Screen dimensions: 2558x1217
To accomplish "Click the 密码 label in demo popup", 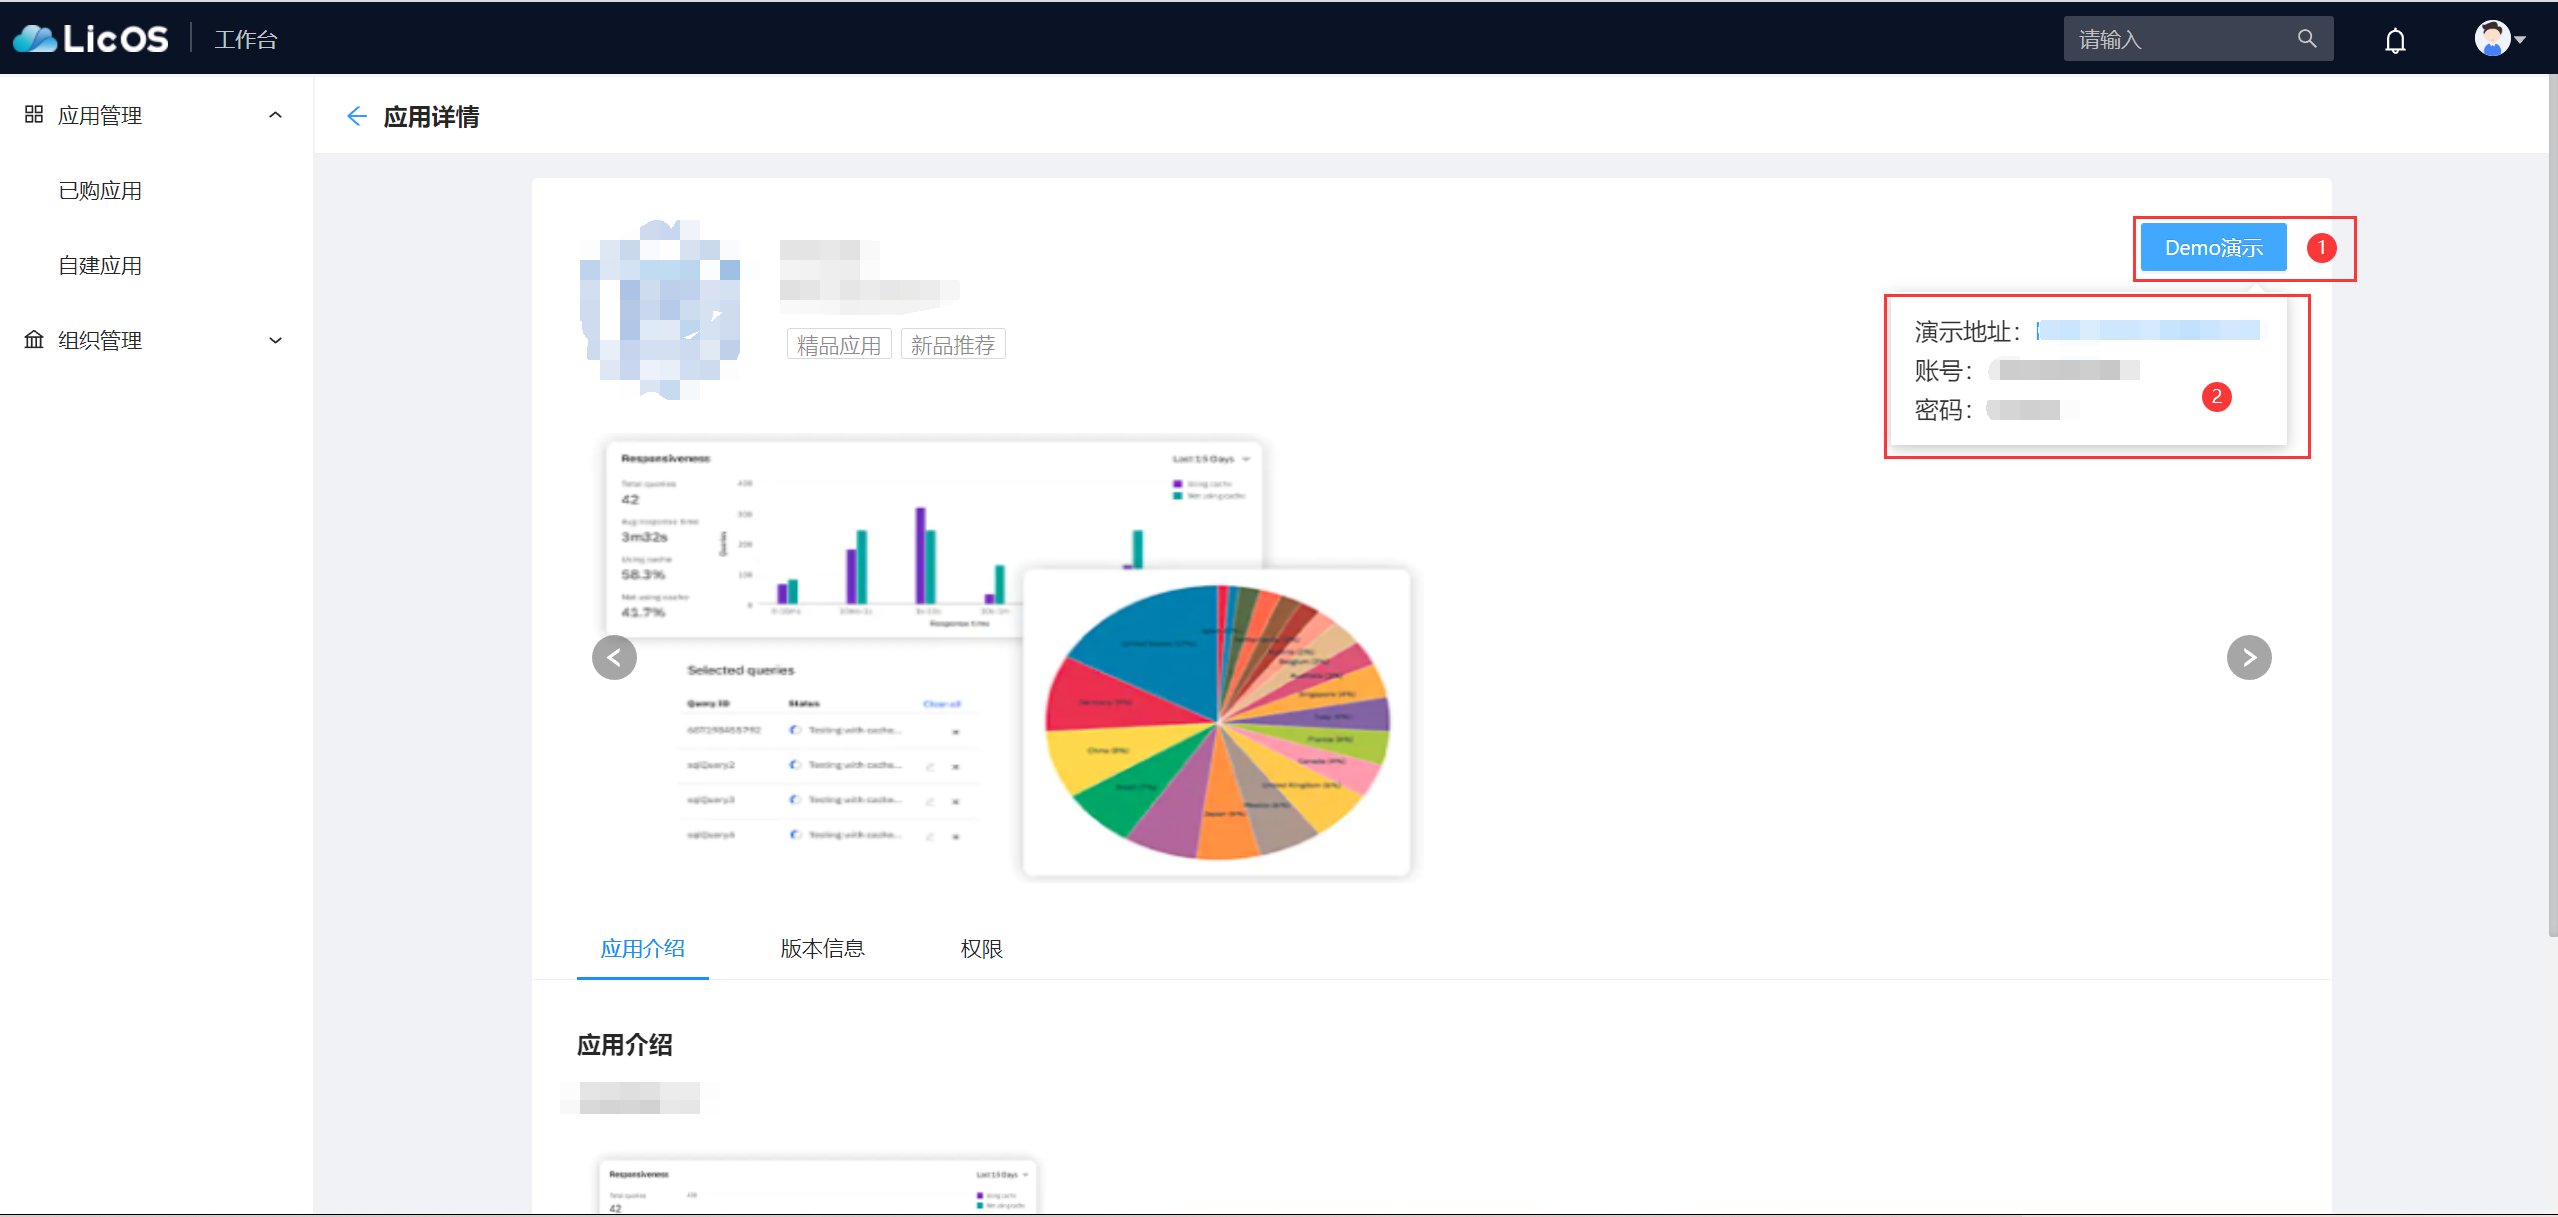I will tap(1943, 410).
